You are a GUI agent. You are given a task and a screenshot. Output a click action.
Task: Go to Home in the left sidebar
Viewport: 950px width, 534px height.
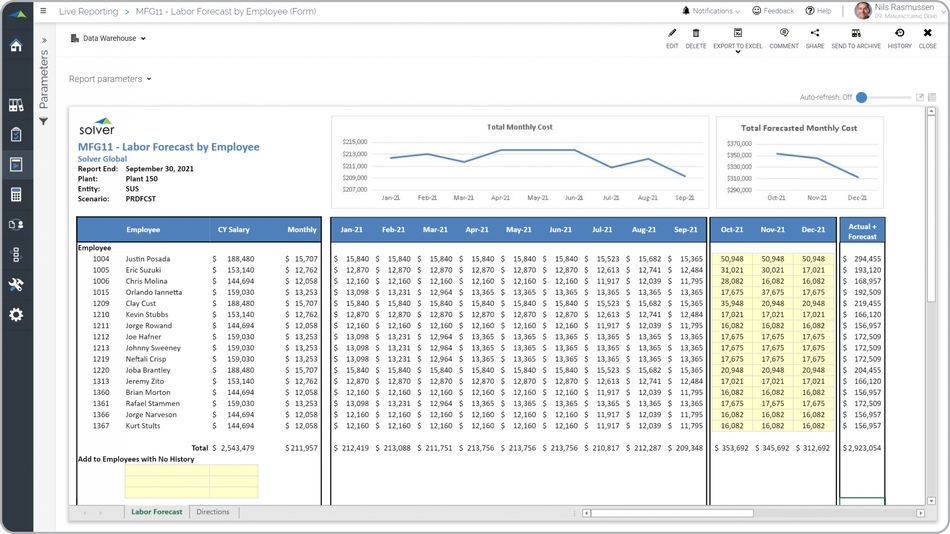[16, 46]
